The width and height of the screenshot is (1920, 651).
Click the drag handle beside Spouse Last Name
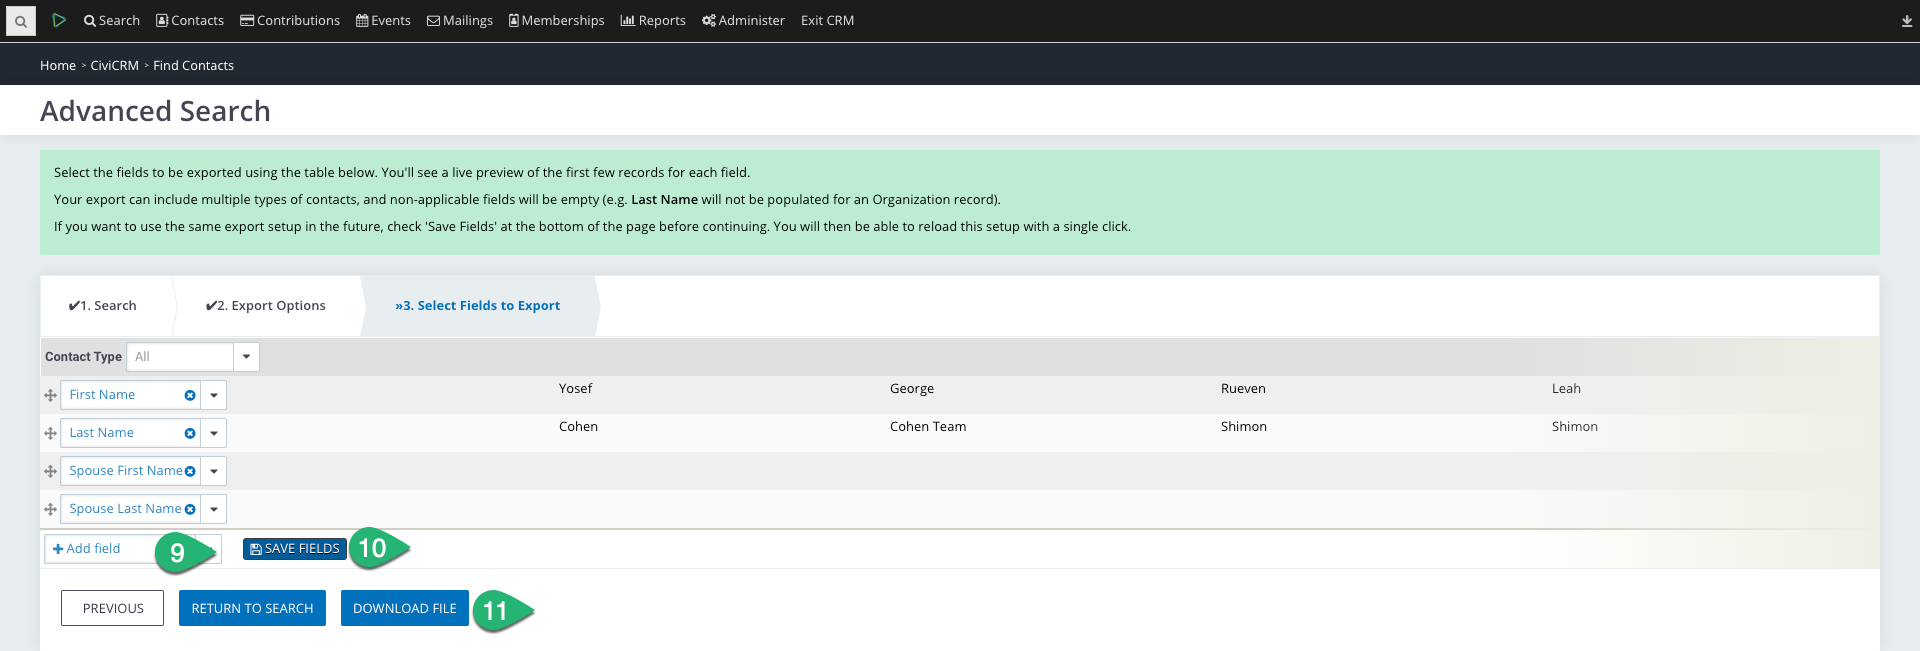(50, 509)
